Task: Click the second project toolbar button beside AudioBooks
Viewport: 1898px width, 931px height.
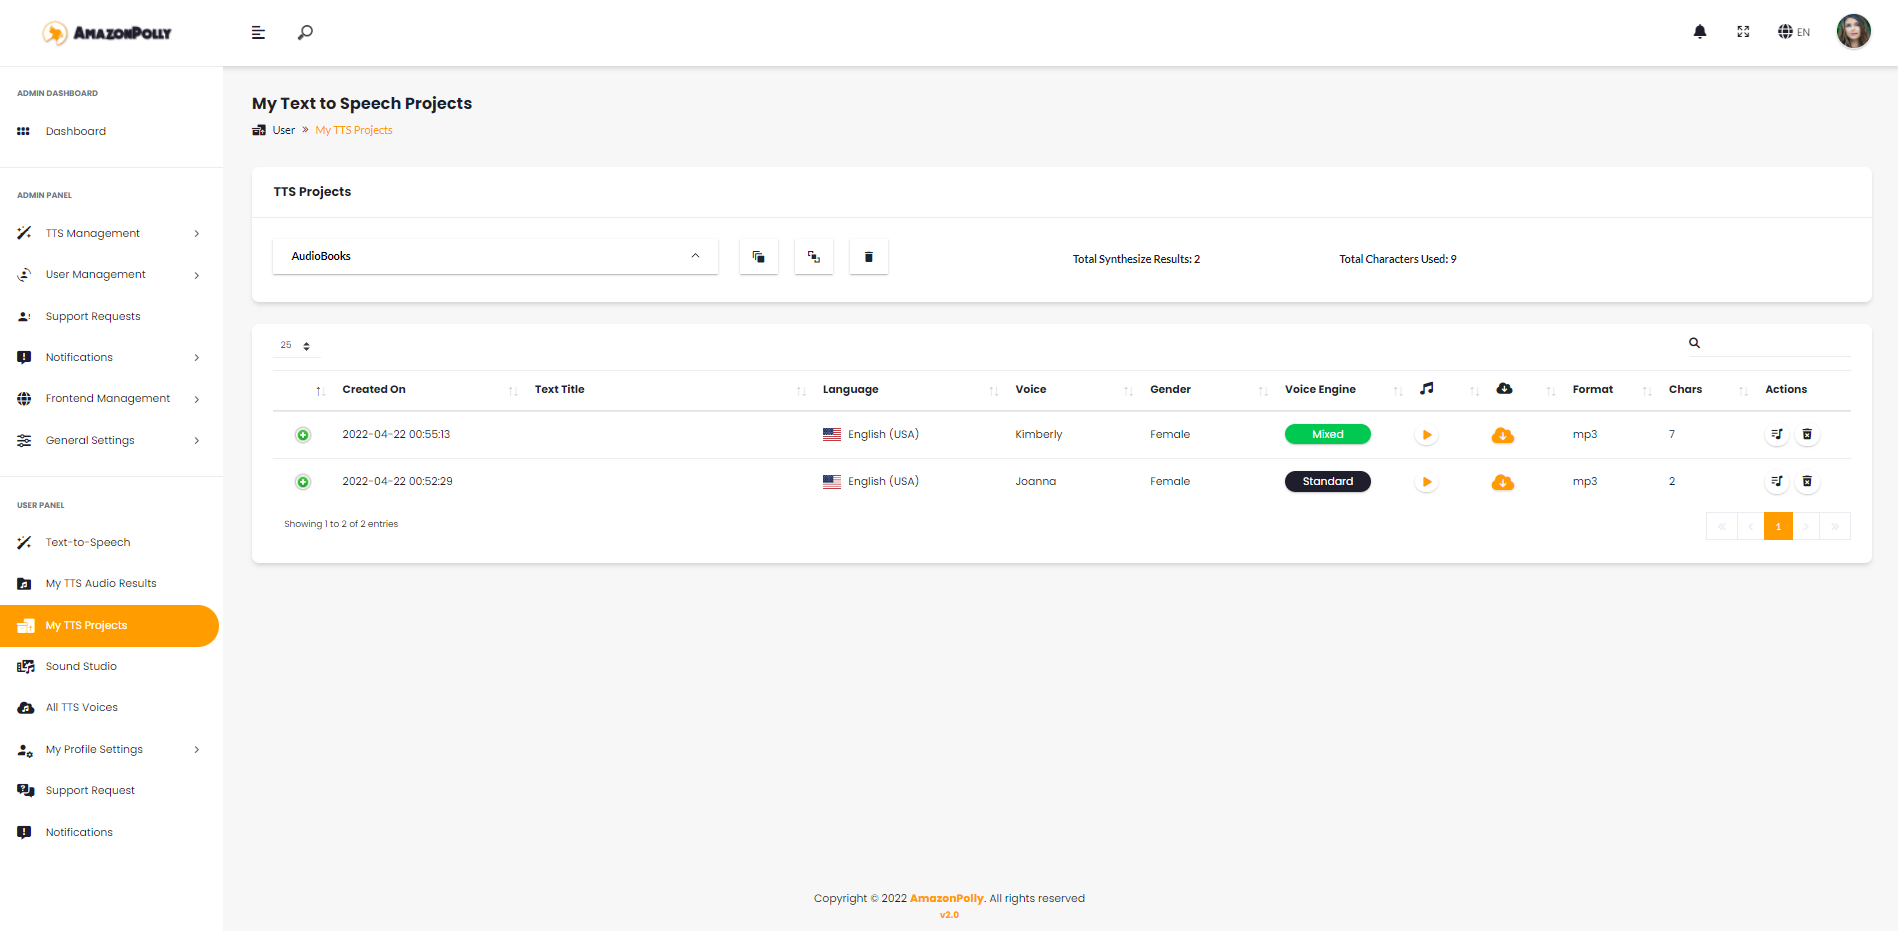Action: pos(814,257)
